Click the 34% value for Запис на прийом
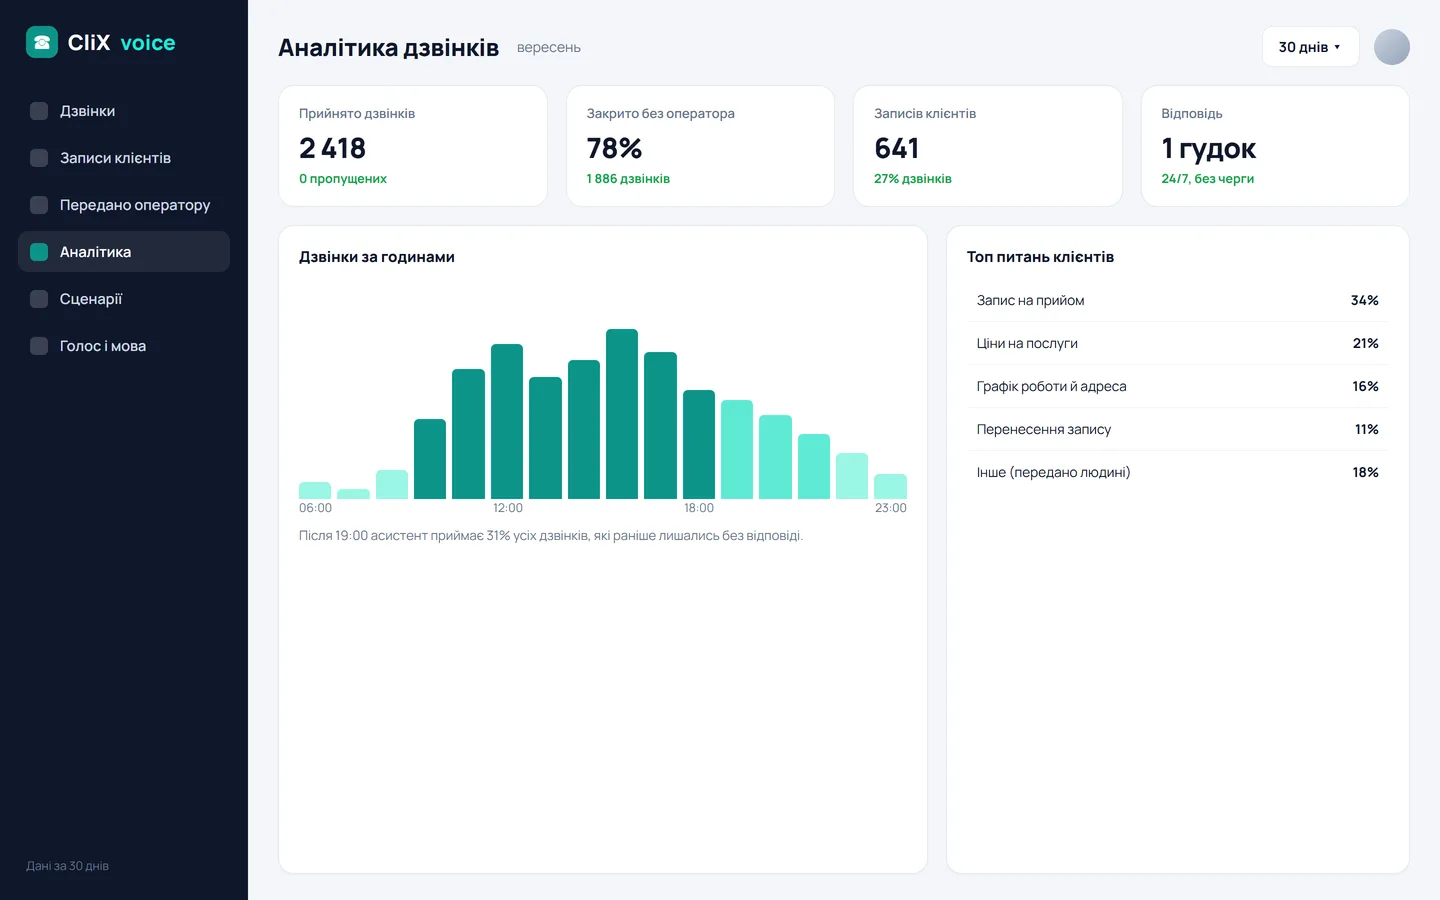The image size is (1440, 900). click(x=1365, y=300)
